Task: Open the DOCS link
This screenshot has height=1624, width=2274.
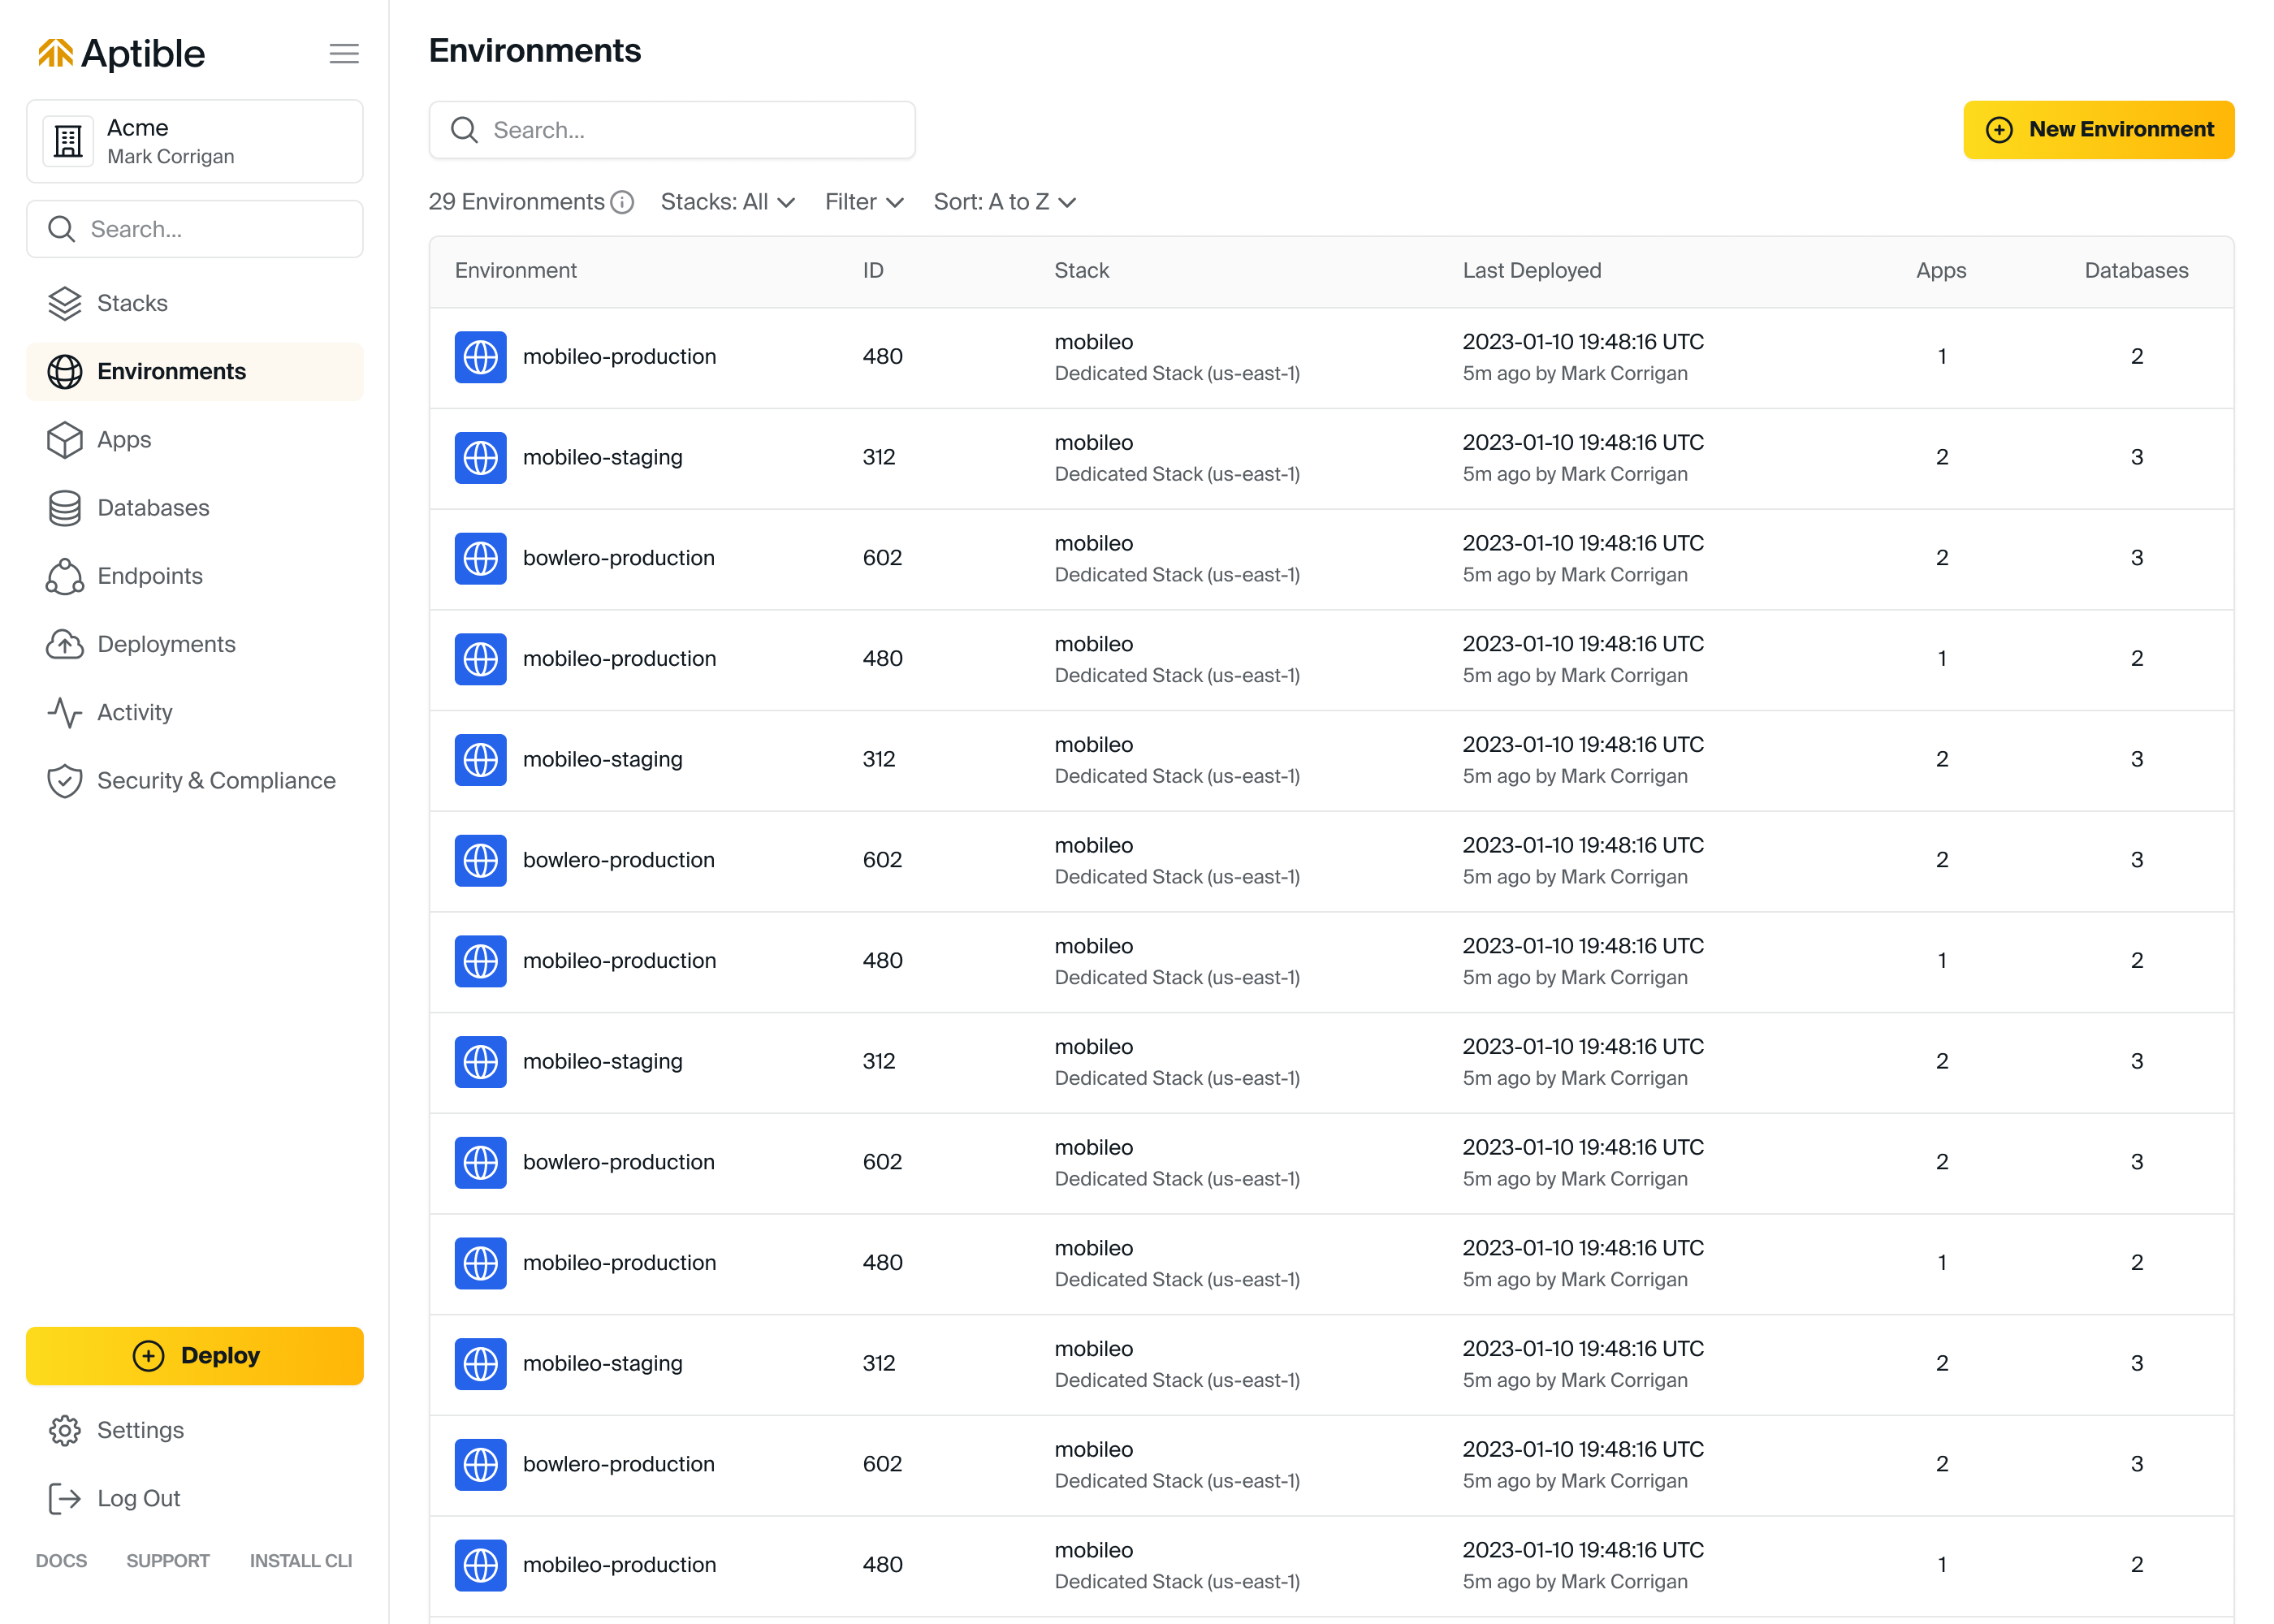Action: [x=61, y=1561]
